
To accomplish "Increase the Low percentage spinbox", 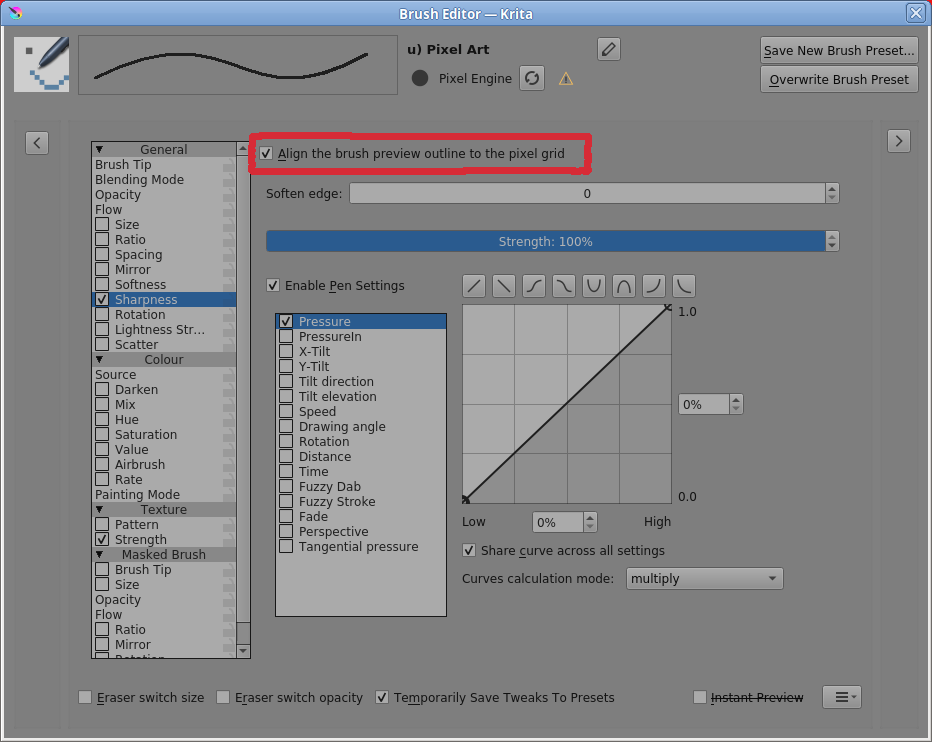I will point(590,517).
